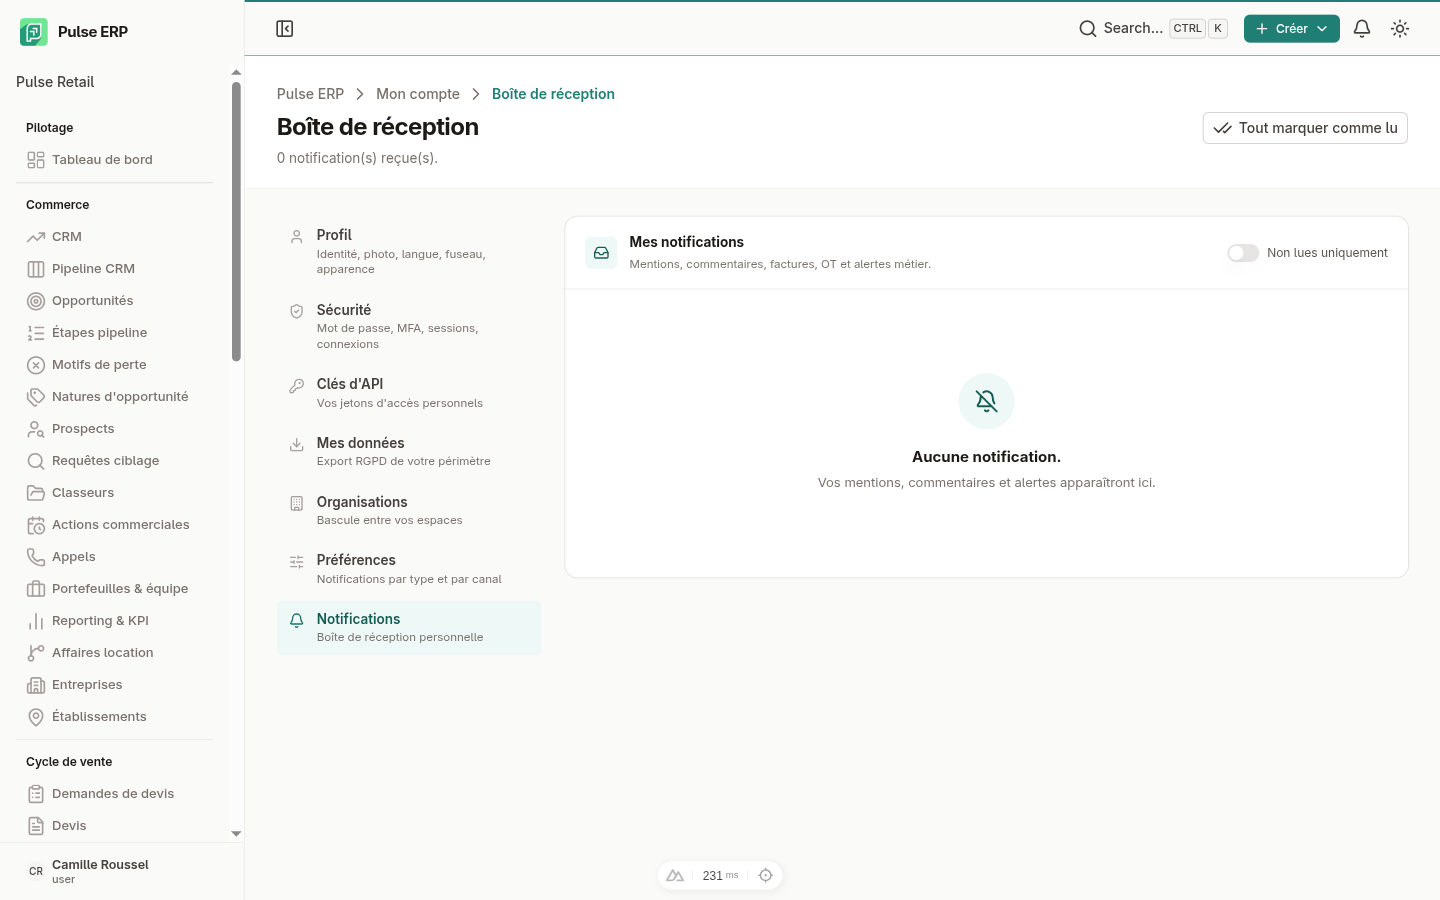Open the Clés d'API tab
The image size is (1440, 900).
coord(409,393)
